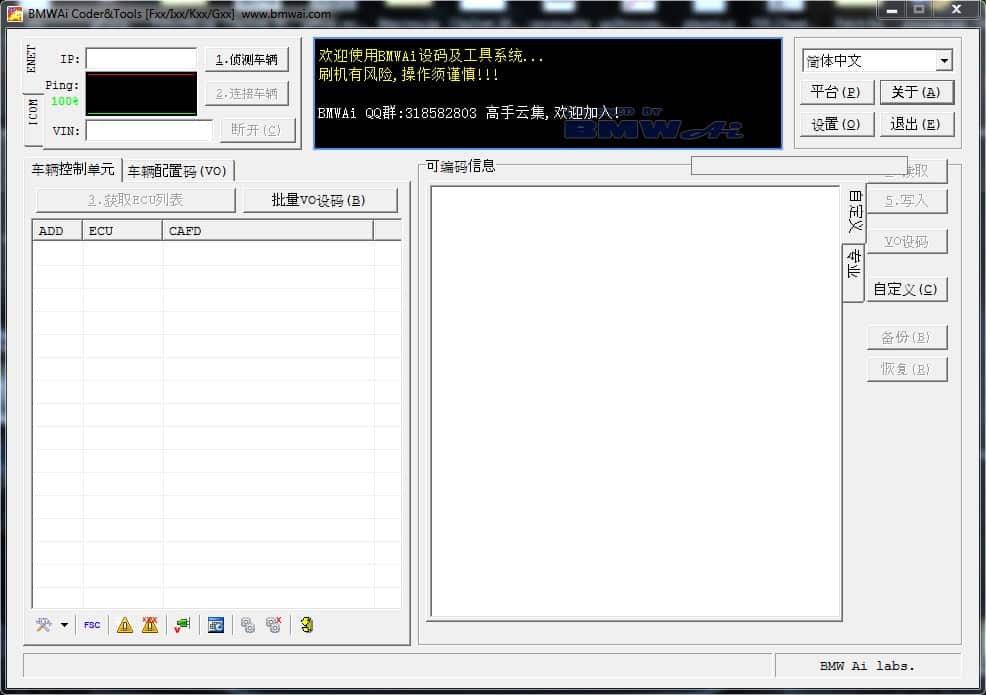This screenshot has width=986, height=695.
Task: Click the gray gears icon
Action: [248, 625]
